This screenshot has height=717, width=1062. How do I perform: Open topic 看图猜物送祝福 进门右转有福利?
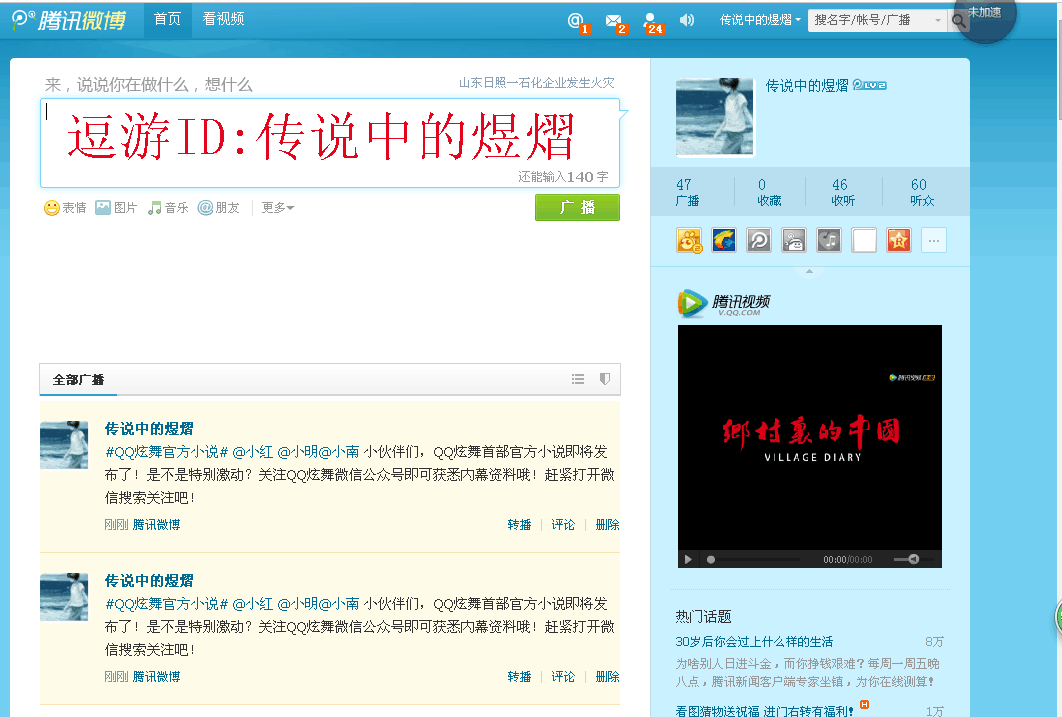[764, 710]
